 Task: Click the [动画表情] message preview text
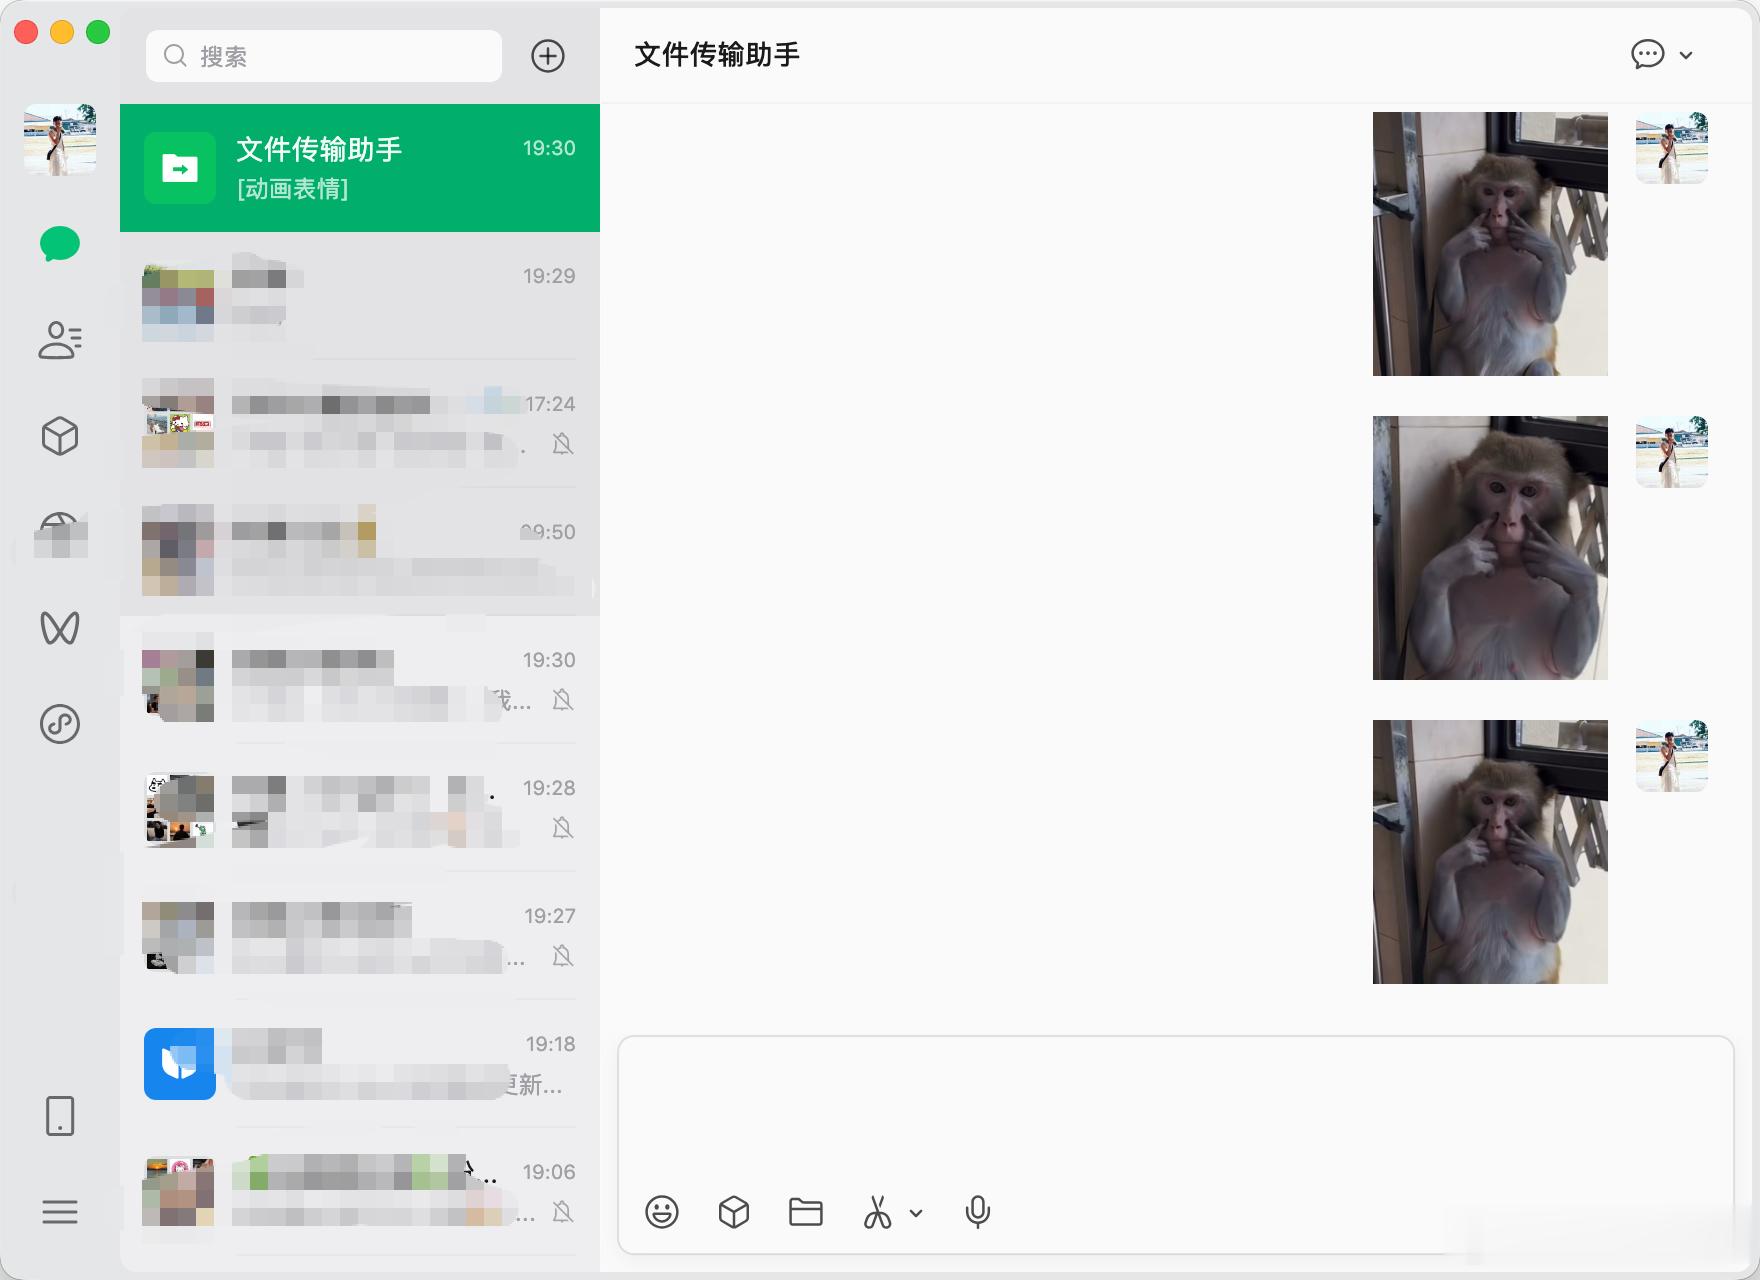coord(293,189)
